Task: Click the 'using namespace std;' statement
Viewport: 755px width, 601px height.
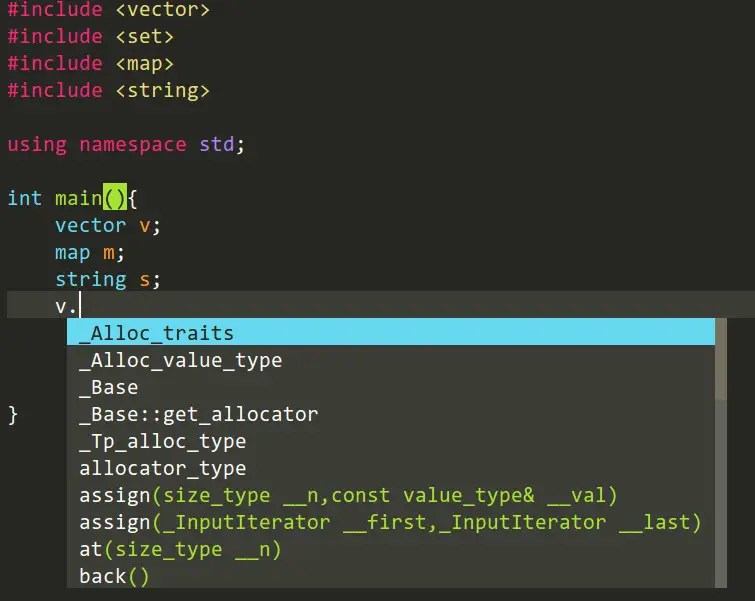Action: pyautogui.click(x=126, y=144)
